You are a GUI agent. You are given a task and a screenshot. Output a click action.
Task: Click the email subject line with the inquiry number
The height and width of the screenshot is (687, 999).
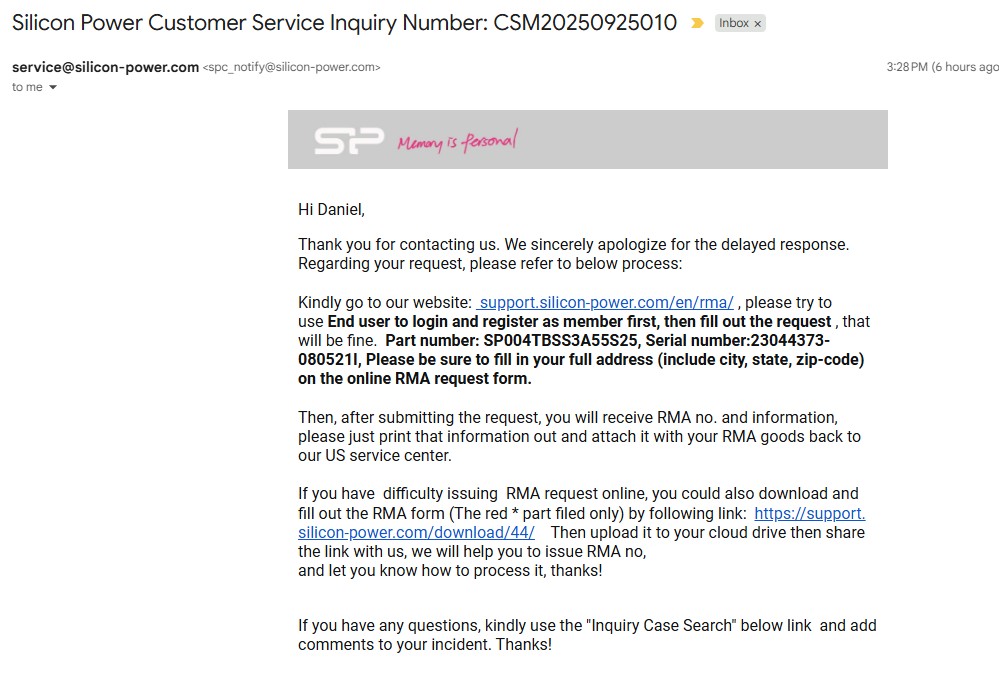pos(344,22)
